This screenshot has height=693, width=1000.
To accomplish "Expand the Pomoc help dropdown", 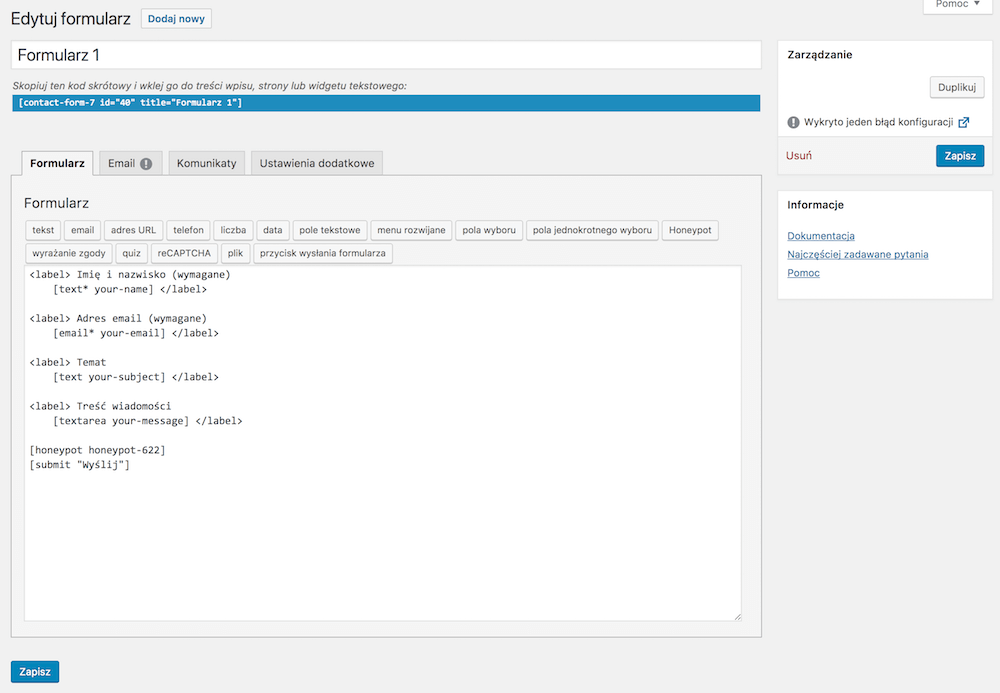I will [x=957, y=4].
